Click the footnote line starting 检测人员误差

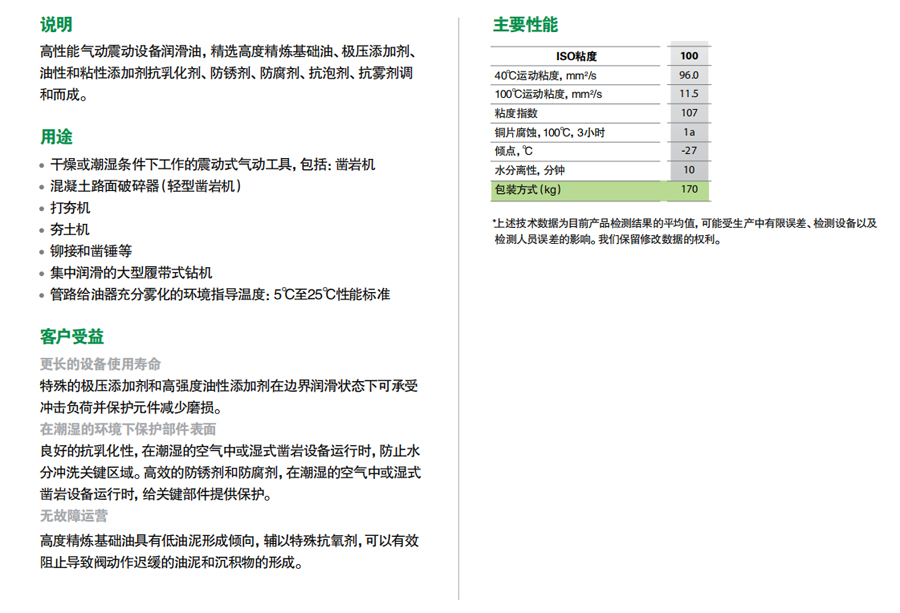[x=608, y=239]
